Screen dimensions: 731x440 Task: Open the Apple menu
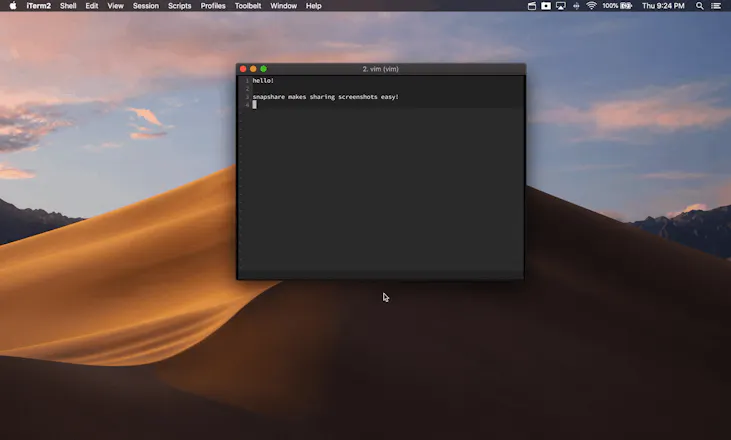pyautogui.click(x=13, y=6)
